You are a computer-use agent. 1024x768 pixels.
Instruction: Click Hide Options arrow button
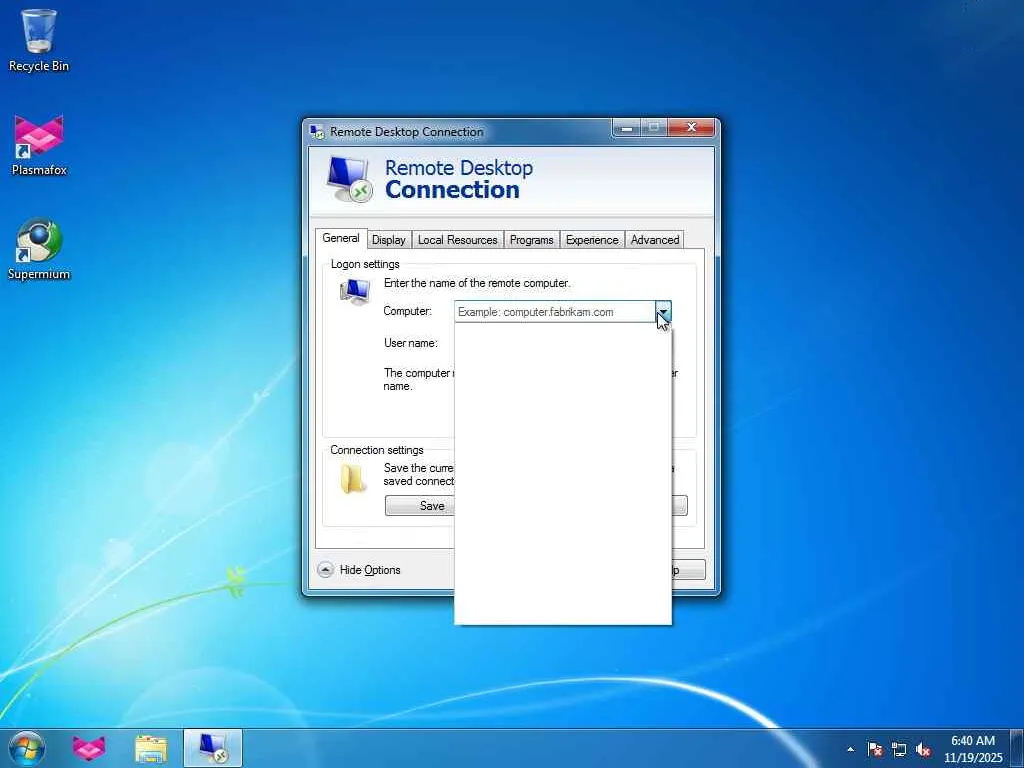(x=325, y=569)
